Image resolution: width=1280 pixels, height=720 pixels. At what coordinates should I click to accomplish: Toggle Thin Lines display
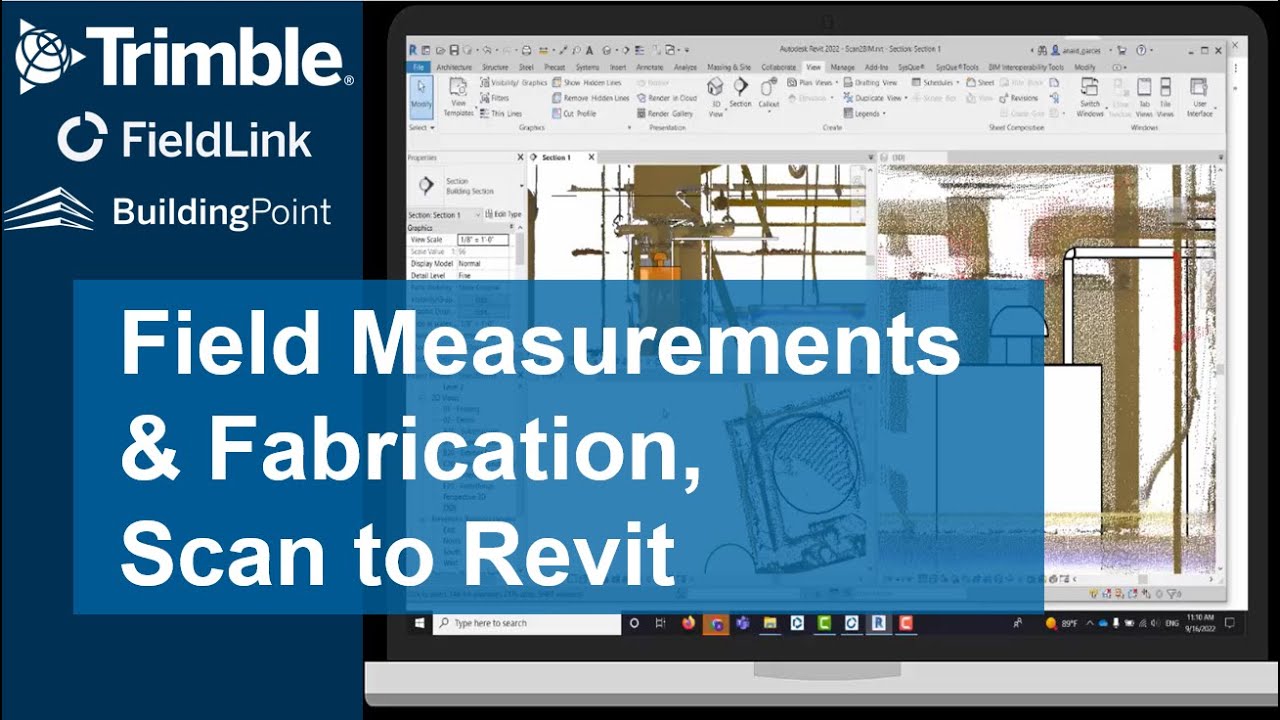coord(501,113)
